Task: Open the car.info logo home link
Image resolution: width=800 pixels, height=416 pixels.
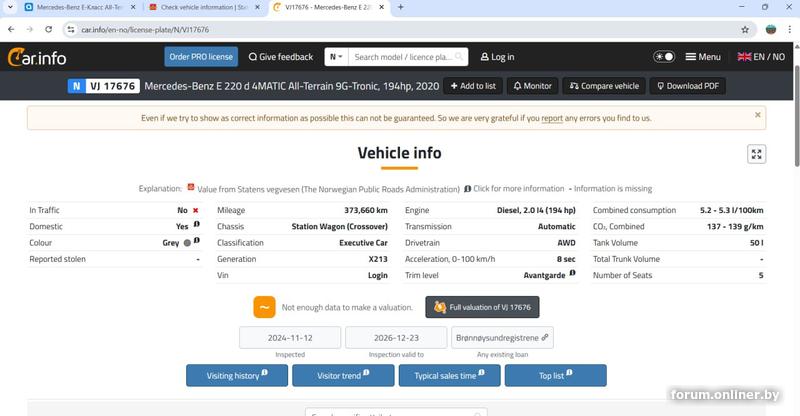Action: click(37, 57)
